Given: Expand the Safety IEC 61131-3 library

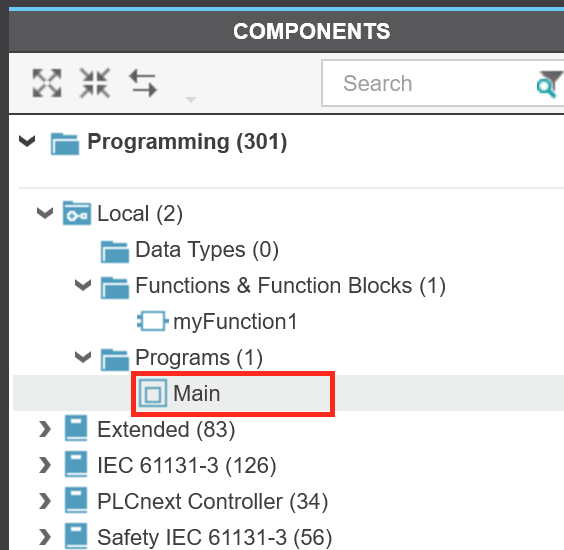Looking at the screenshot, I should (x=45, y=537).
